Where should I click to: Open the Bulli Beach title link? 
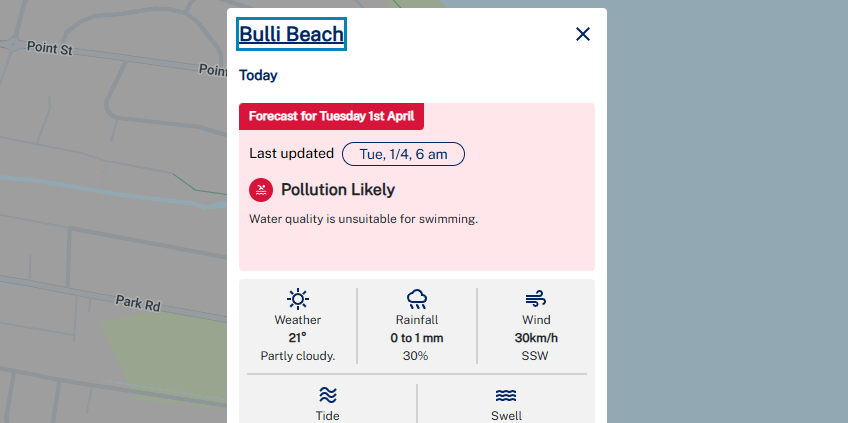[x=291, y=34]
